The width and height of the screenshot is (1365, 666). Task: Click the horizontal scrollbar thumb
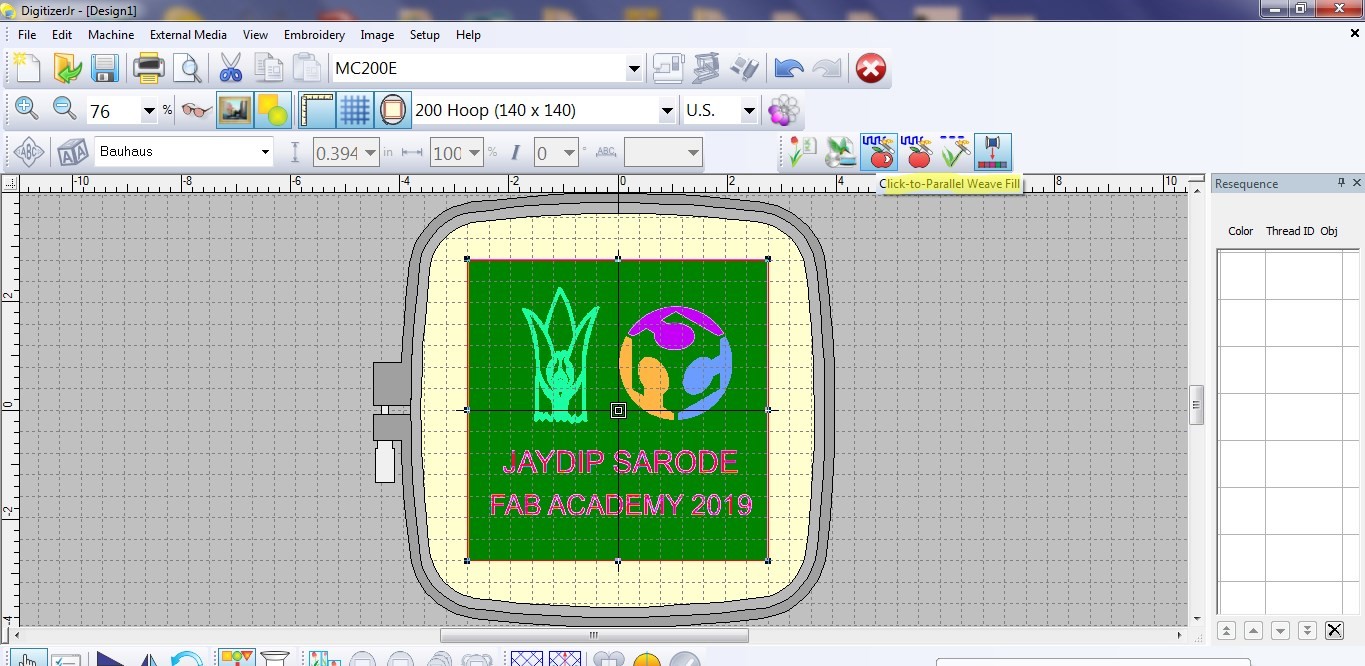pos(594,636)
